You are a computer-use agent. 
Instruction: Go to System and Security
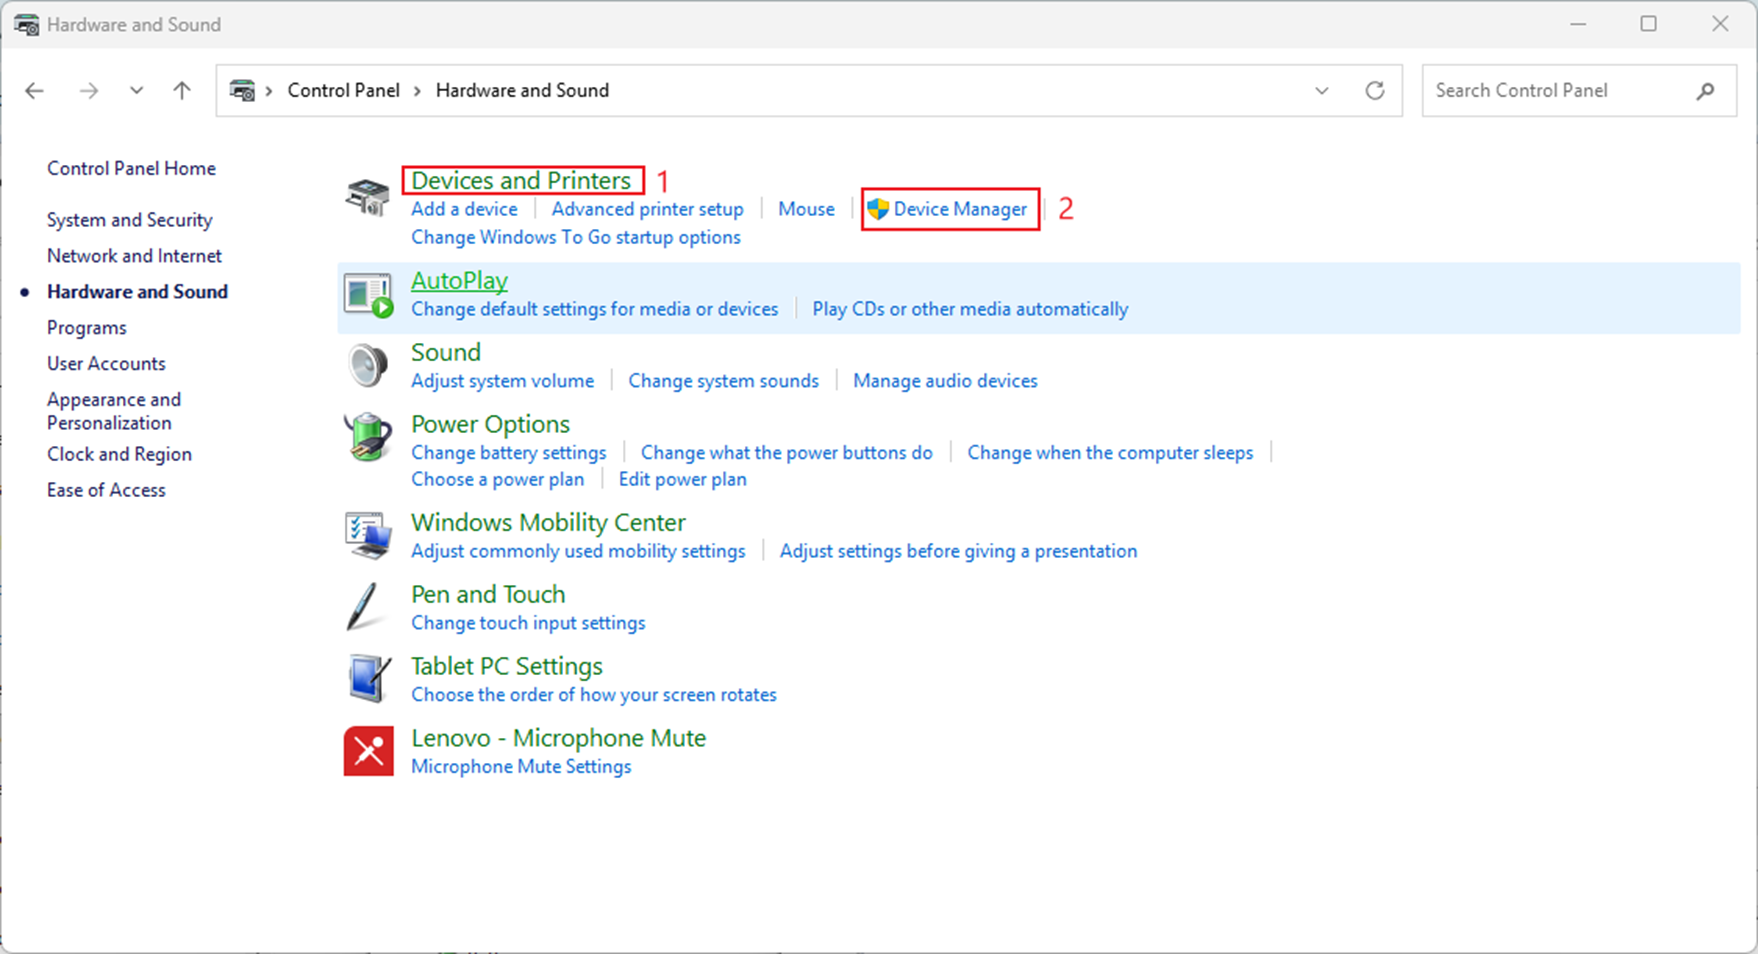tap(129, 220)
